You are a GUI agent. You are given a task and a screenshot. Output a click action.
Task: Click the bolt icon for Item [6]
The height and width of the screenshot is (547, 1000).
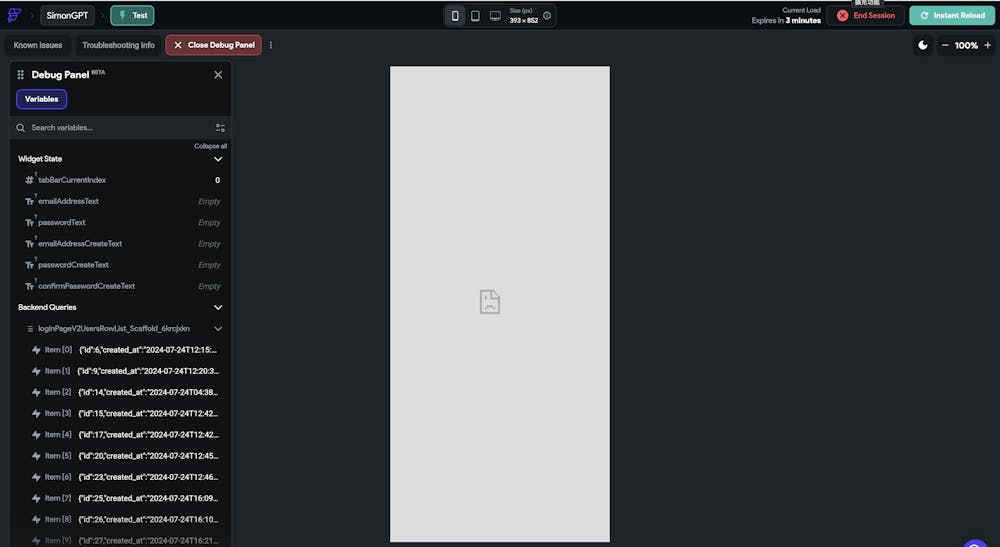point(36,477)
